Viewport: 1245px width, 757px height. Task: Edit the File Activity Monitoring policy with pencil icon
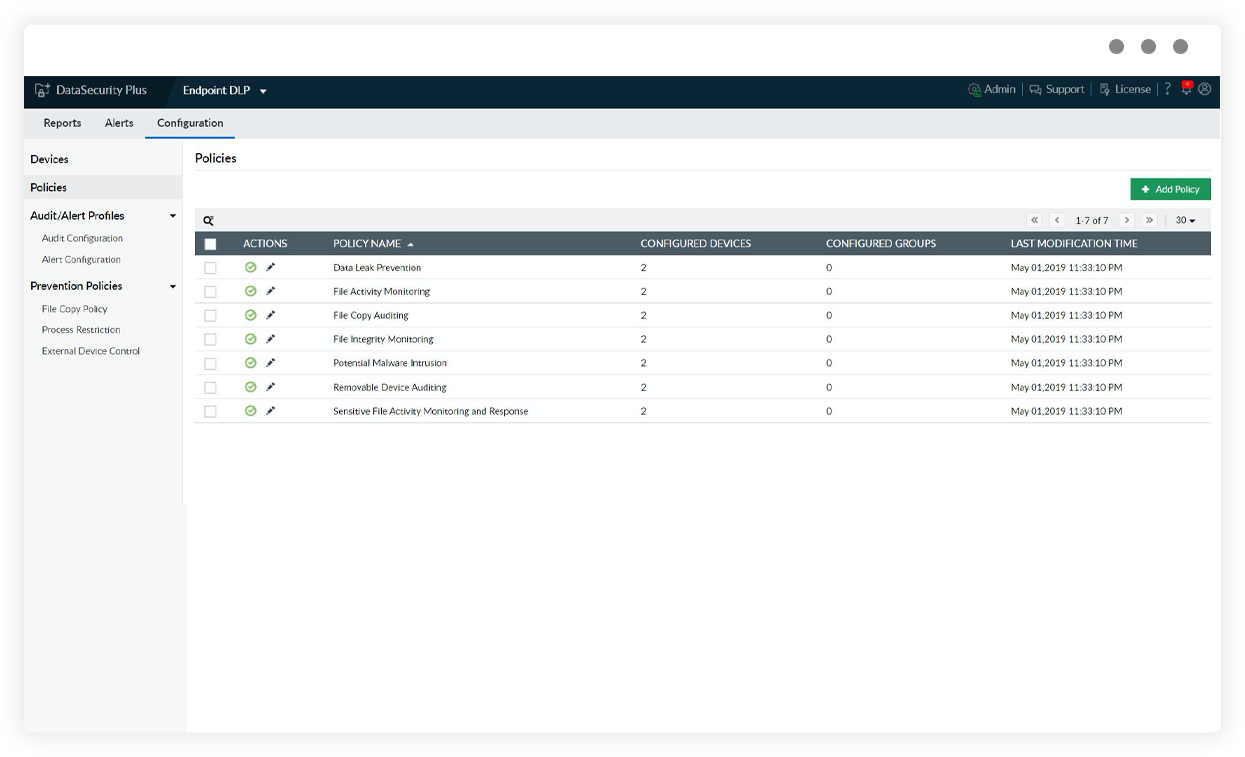(x=271, y=291)
